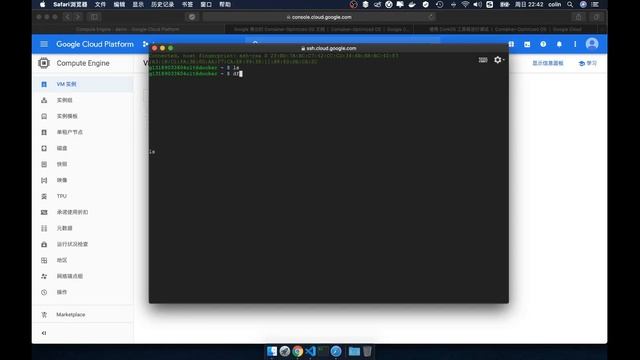Open the three-dot utilities menu in the header

coord(575,44)
